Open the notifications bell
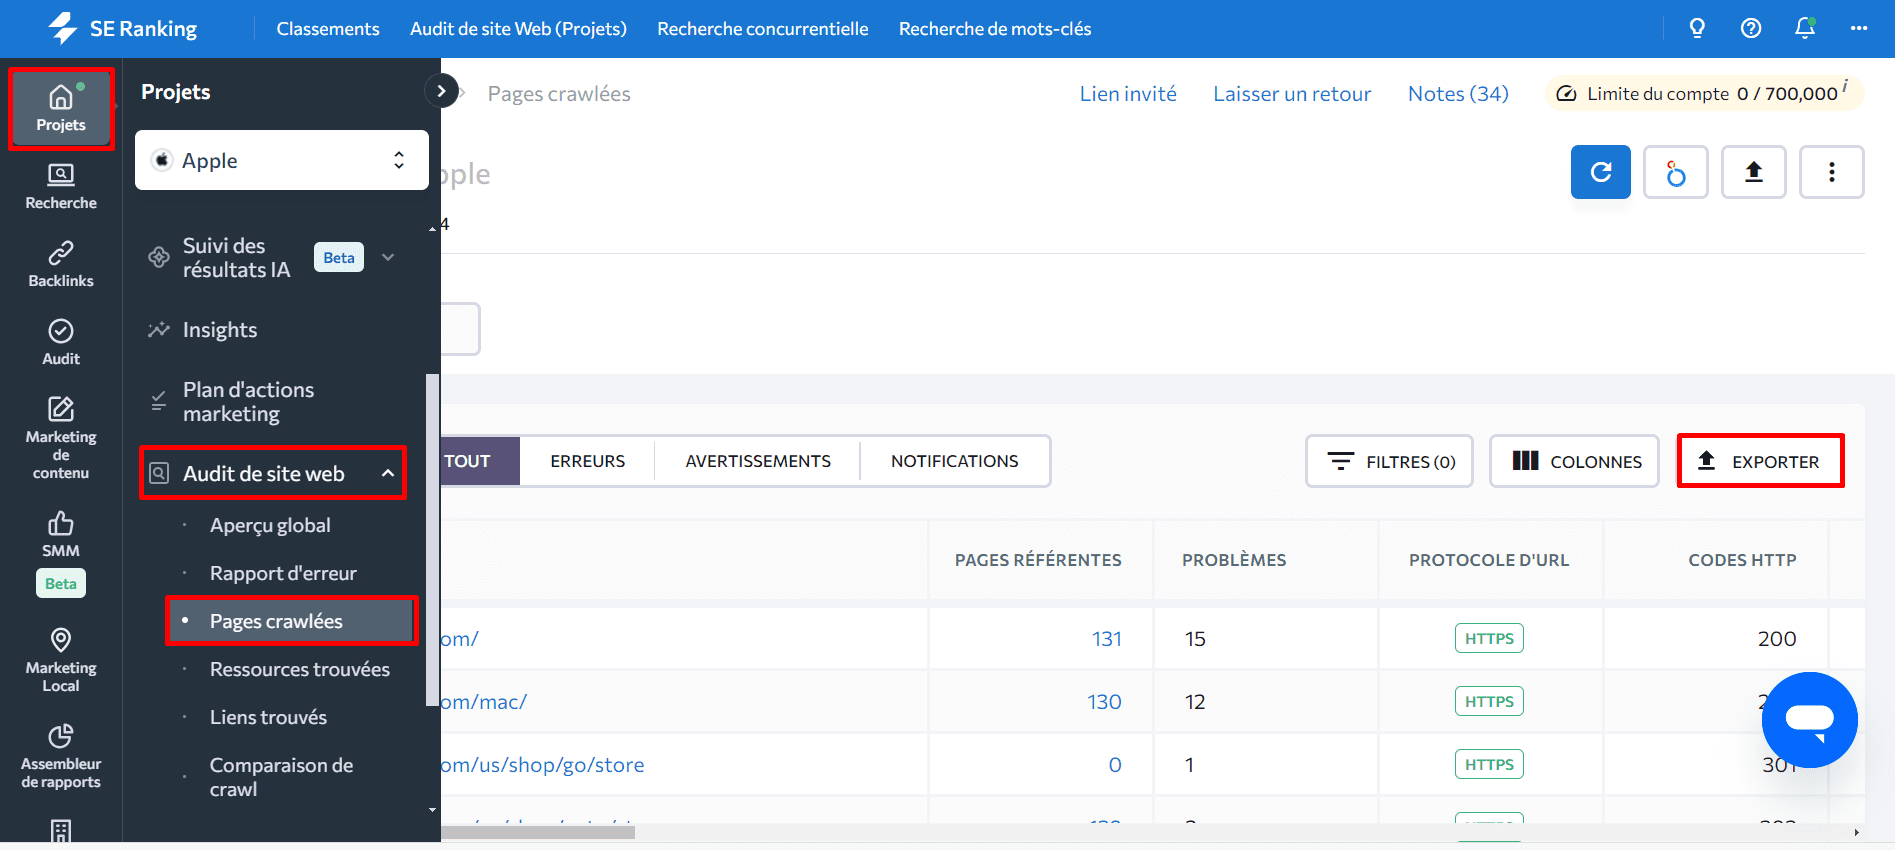1895x850 pixels. [1805, 28]
